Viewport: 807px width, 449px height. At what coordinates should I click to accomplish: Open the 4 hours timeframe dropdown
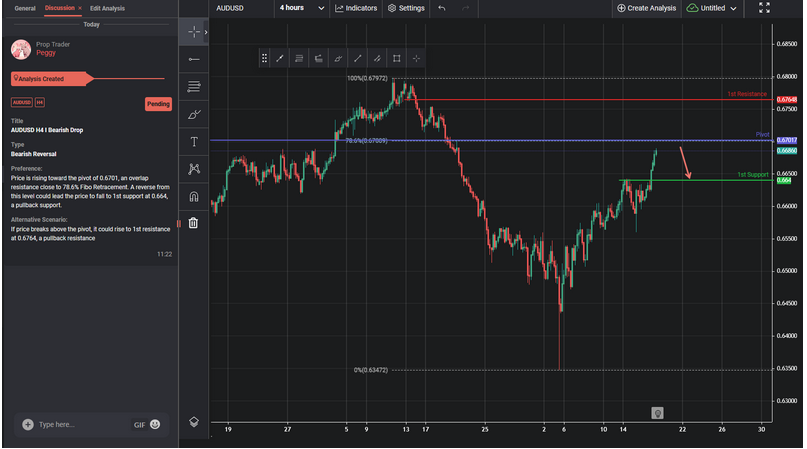302,8
